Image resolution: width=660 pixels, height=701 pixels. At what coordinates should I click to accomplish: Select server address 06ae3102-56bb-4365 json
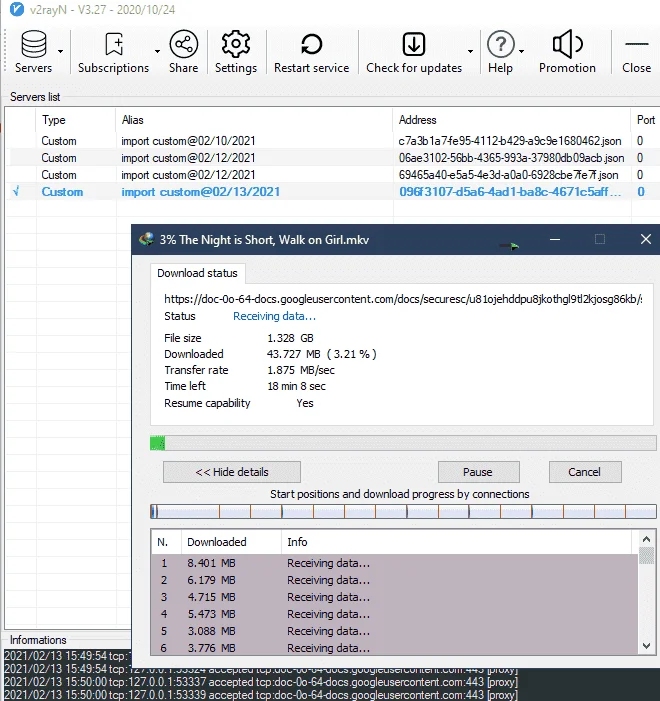[511, 158]
